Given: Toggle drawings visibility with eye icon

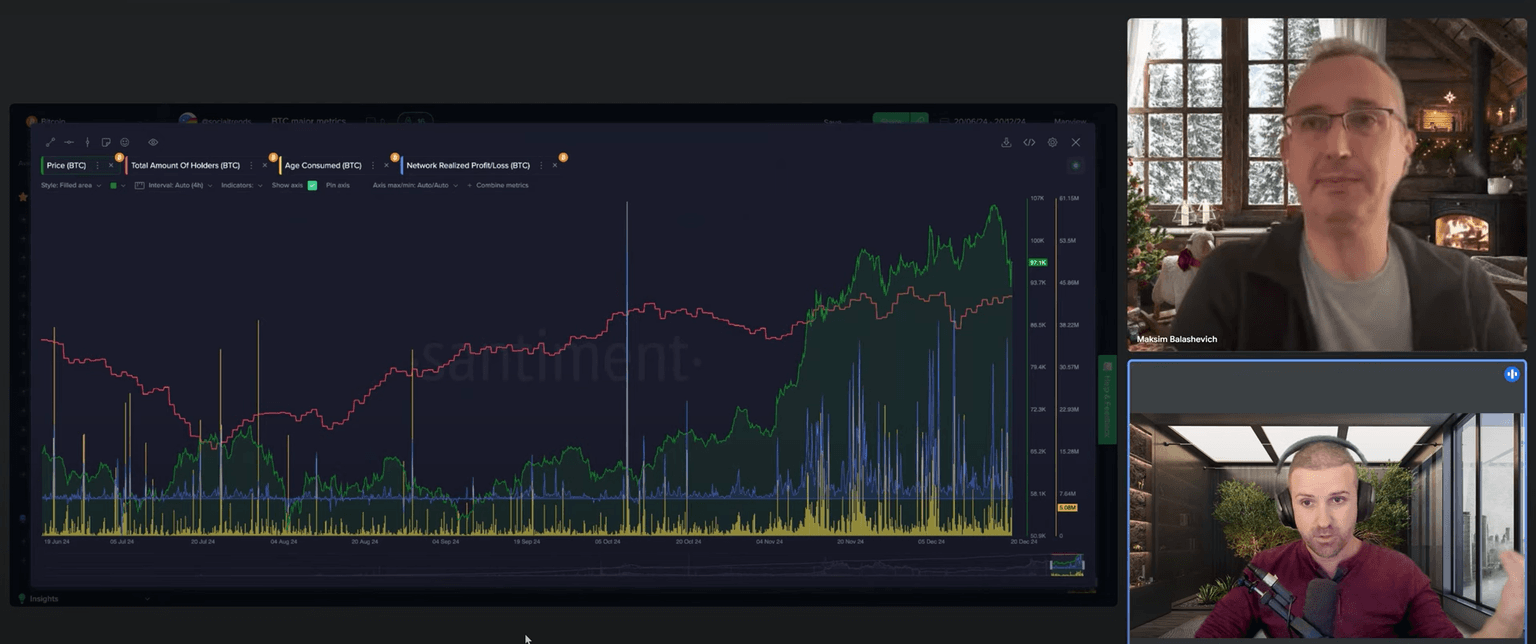Looking at the screenshot, I should (153, 143).
